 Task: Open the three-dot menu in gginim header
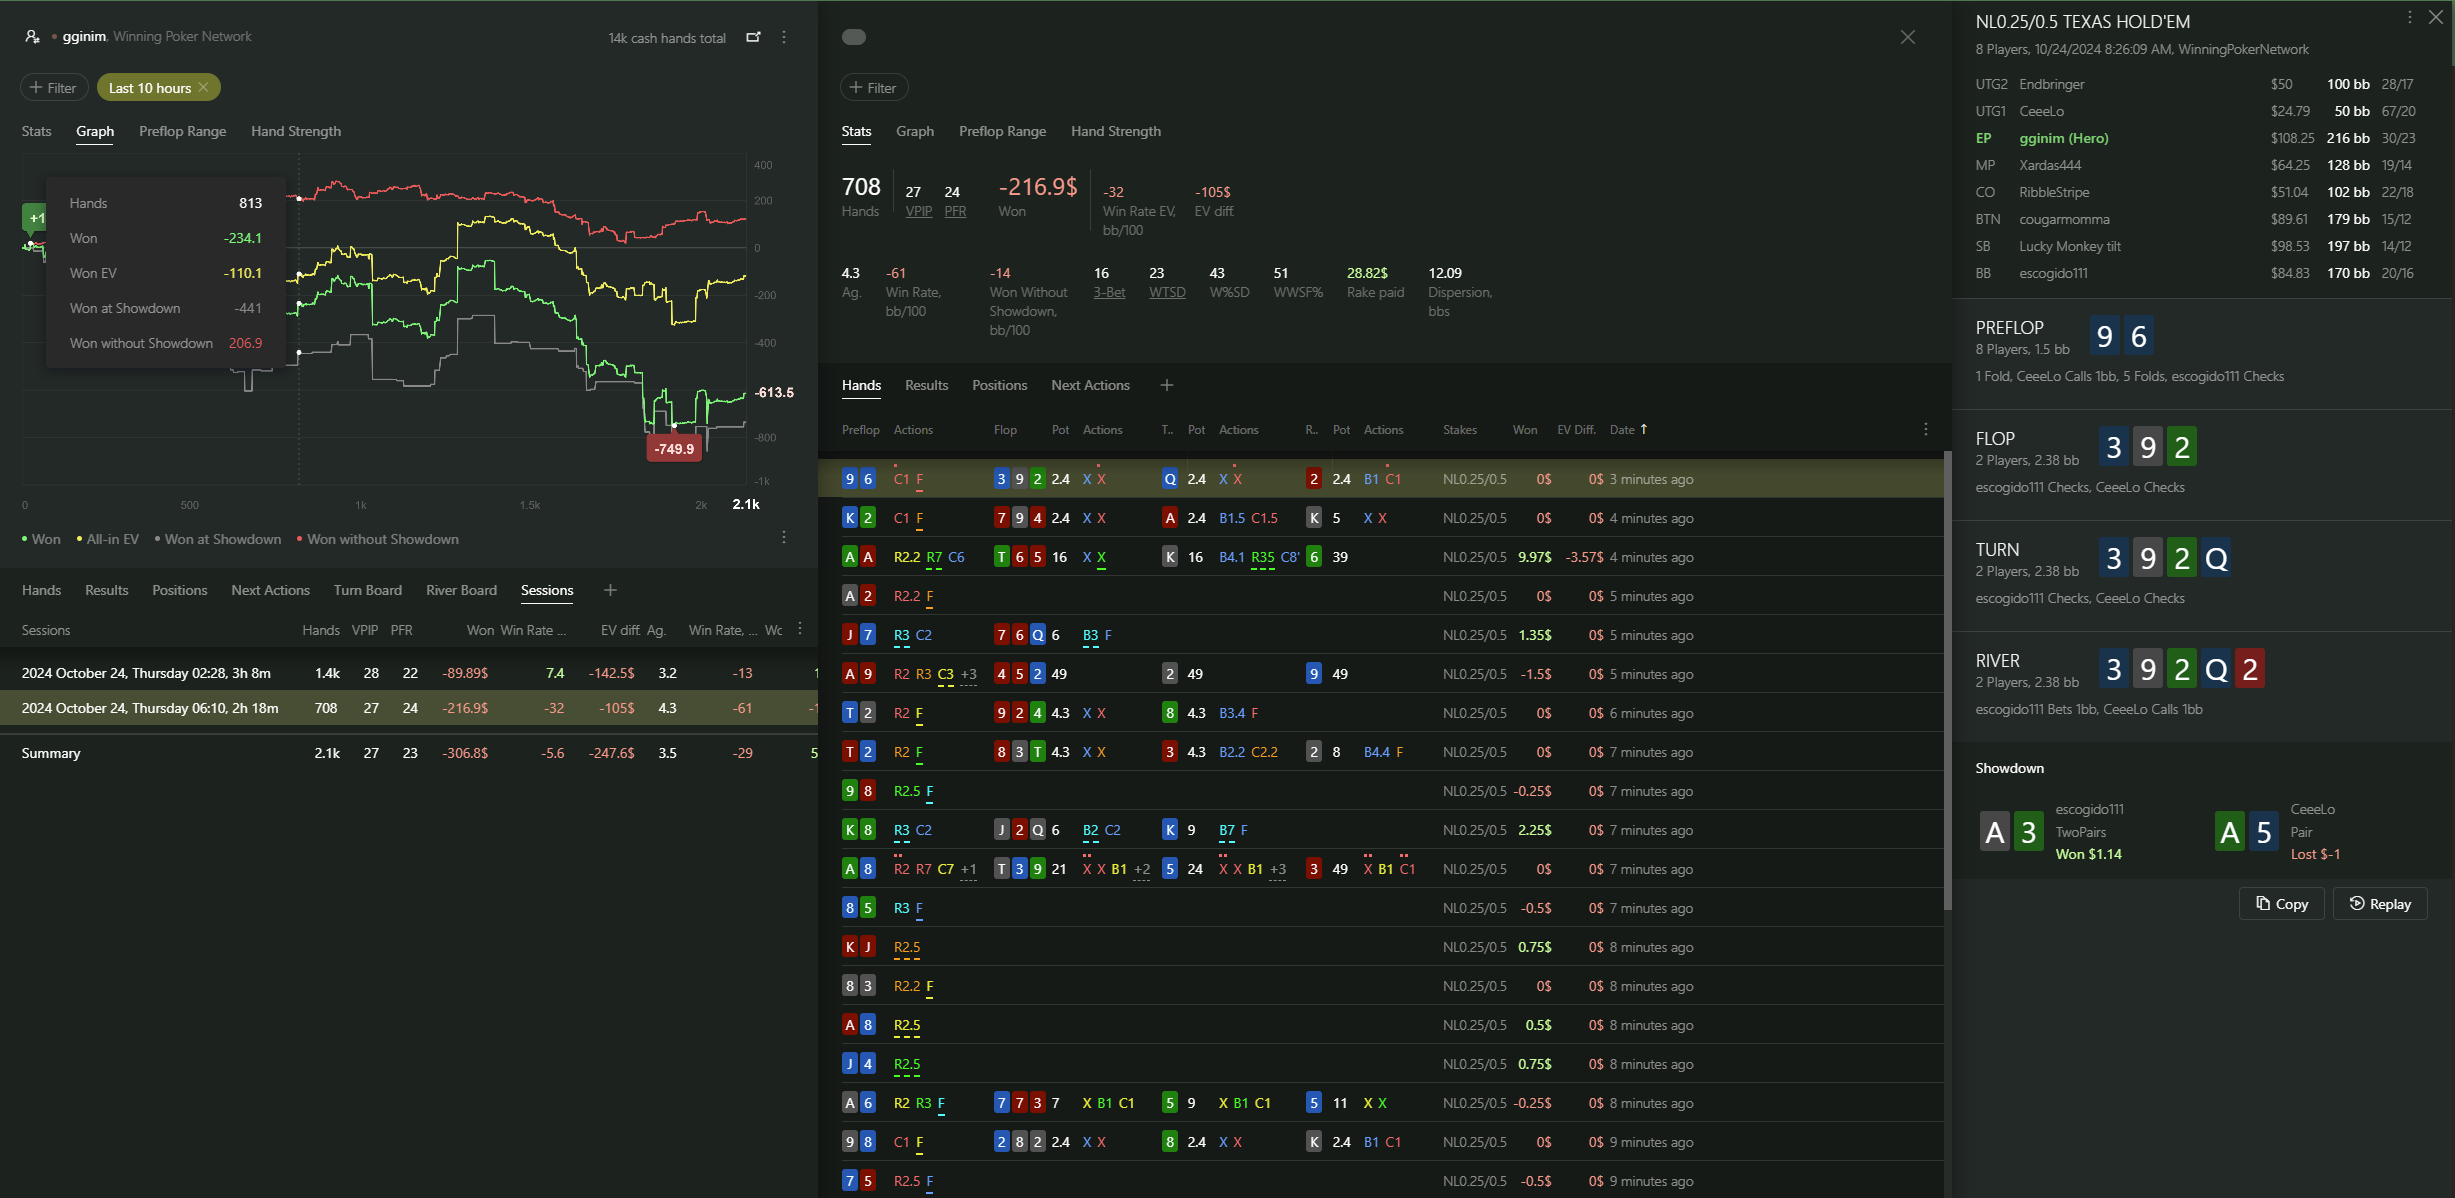[x=784, y=37]
